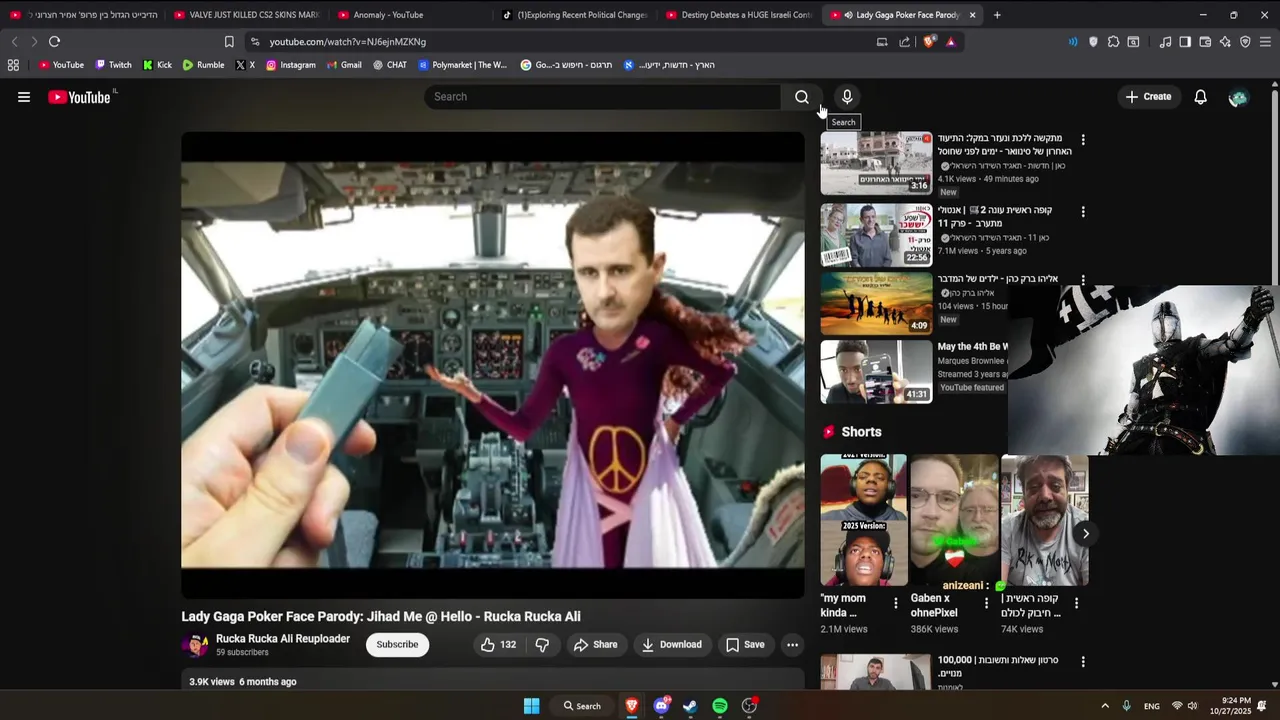Toggle the browser sidebar panel icon

[x=1185, y=42]
